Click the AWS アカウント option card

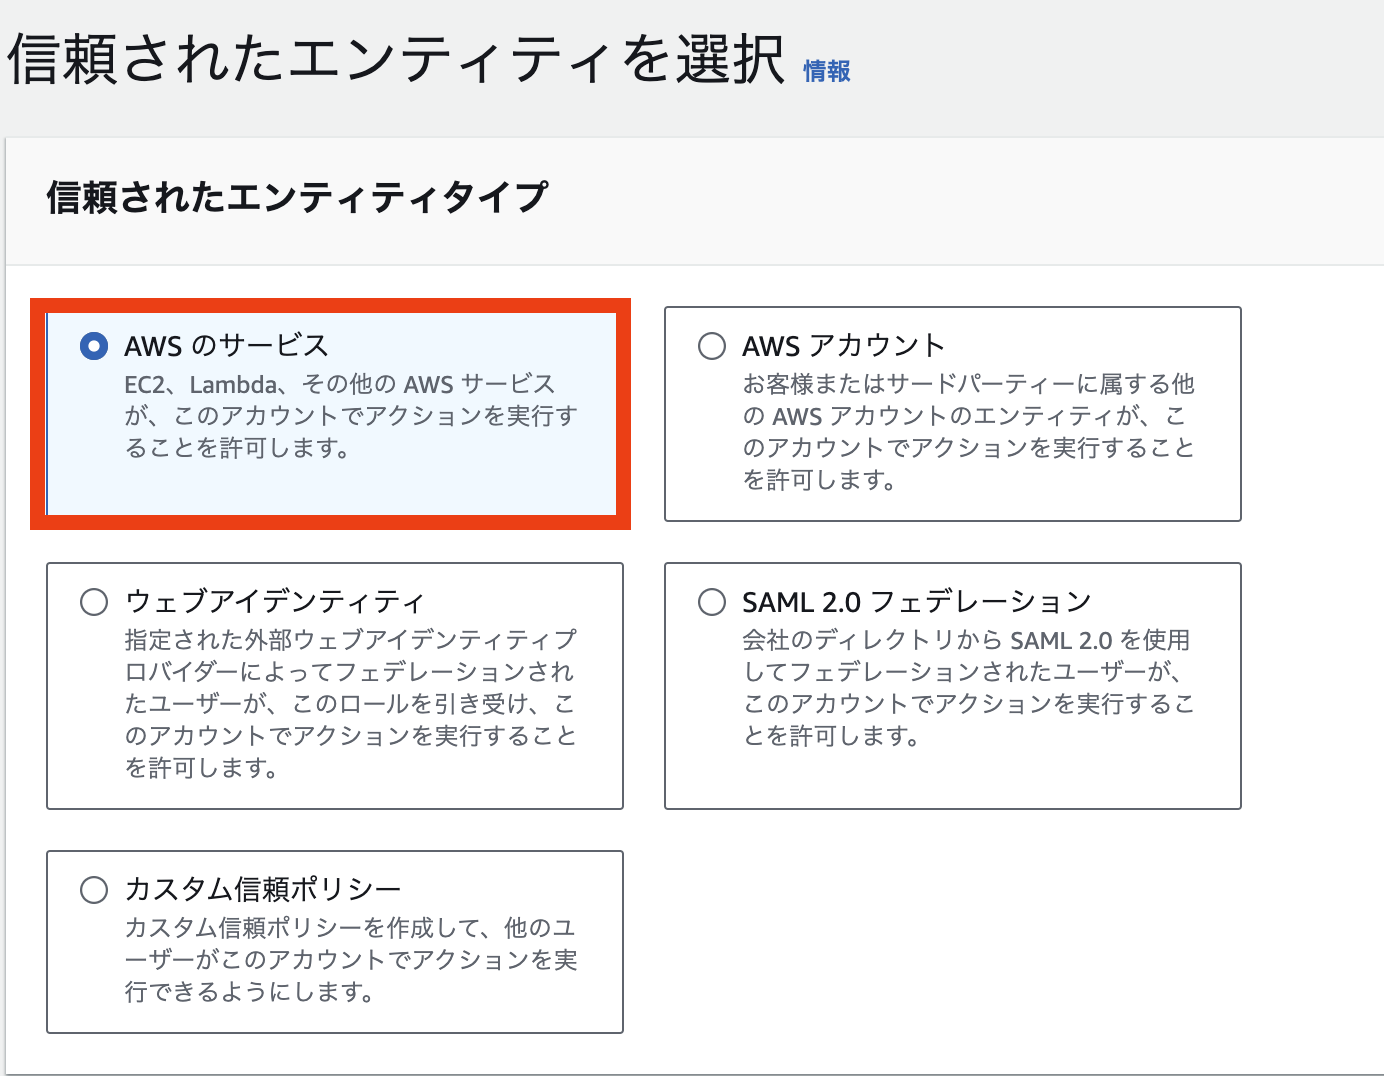point(952,414)
